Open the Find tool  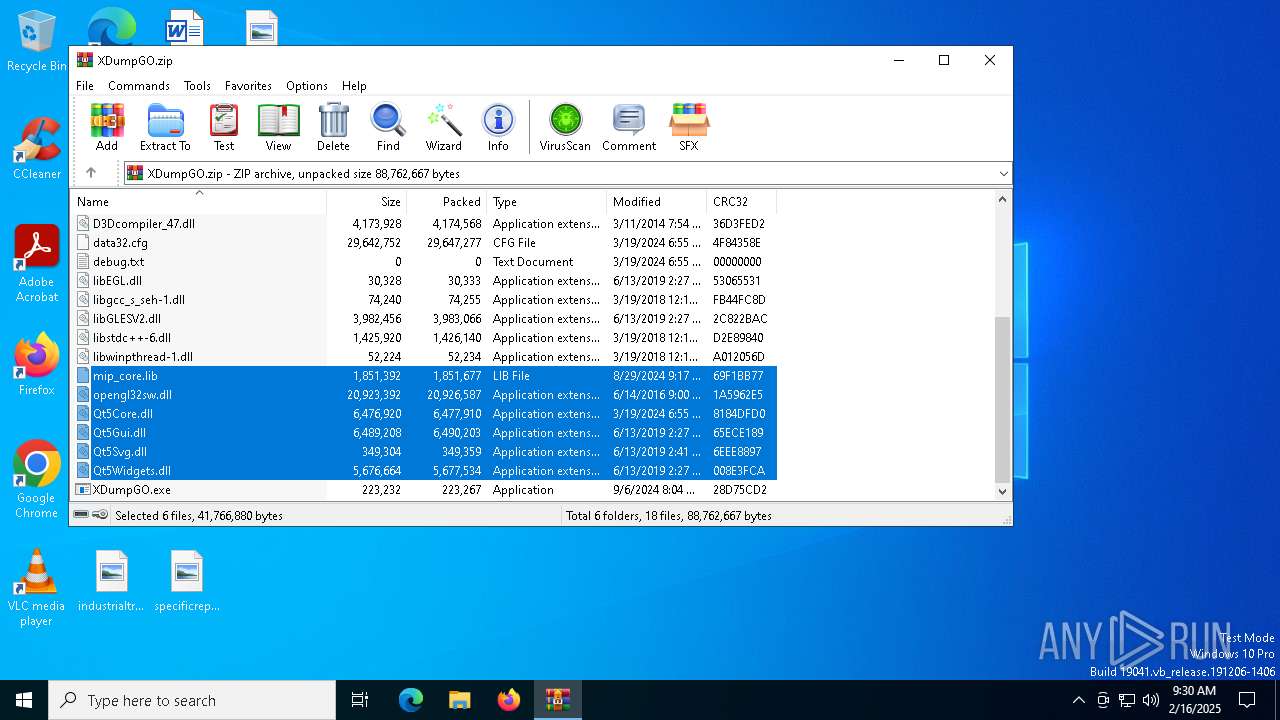pyautogui.click(x=388, y=127)
